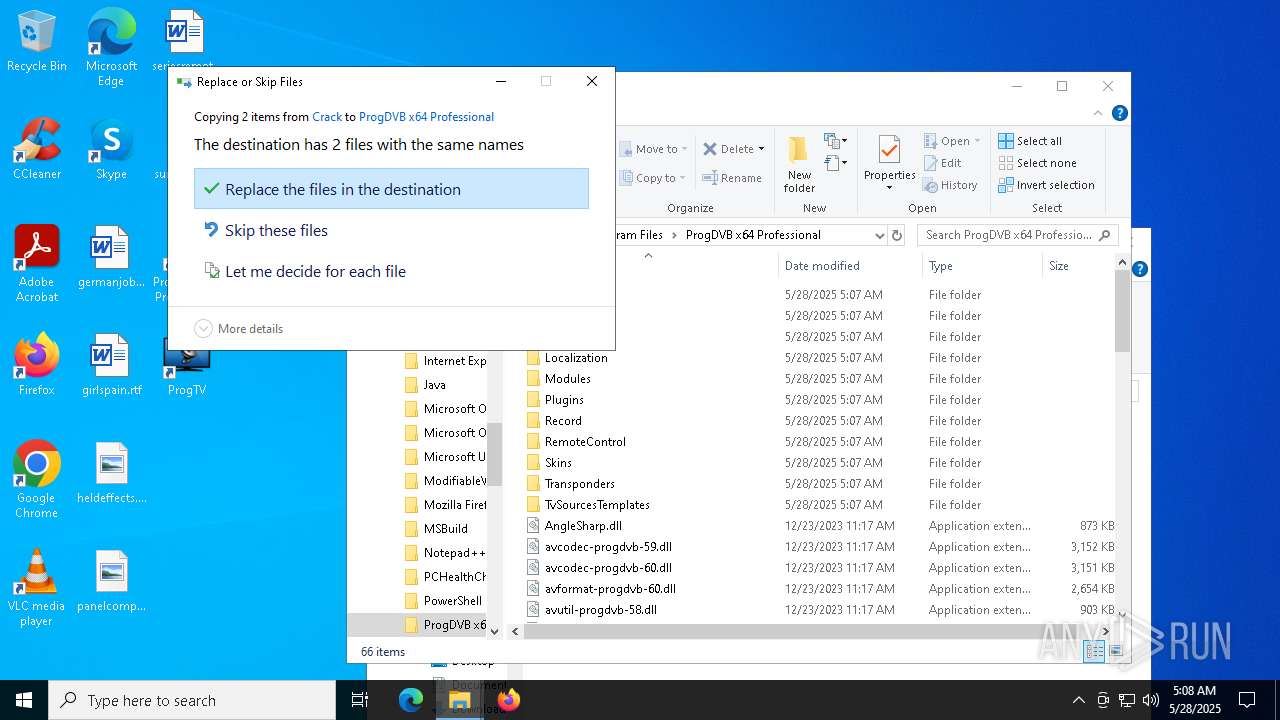
Task: Open Task View on the taskbar
Action: tap(360, 700)
